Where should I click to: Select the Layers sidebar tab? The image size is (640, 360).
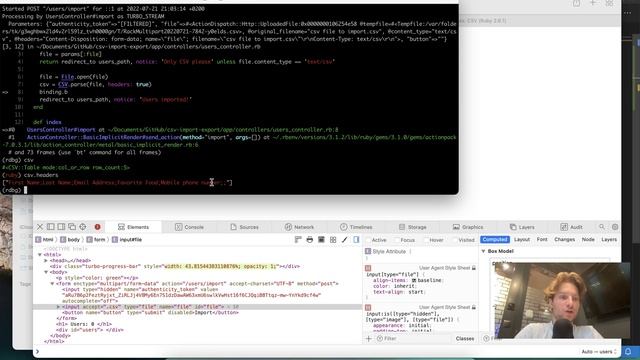coord(609,240)
